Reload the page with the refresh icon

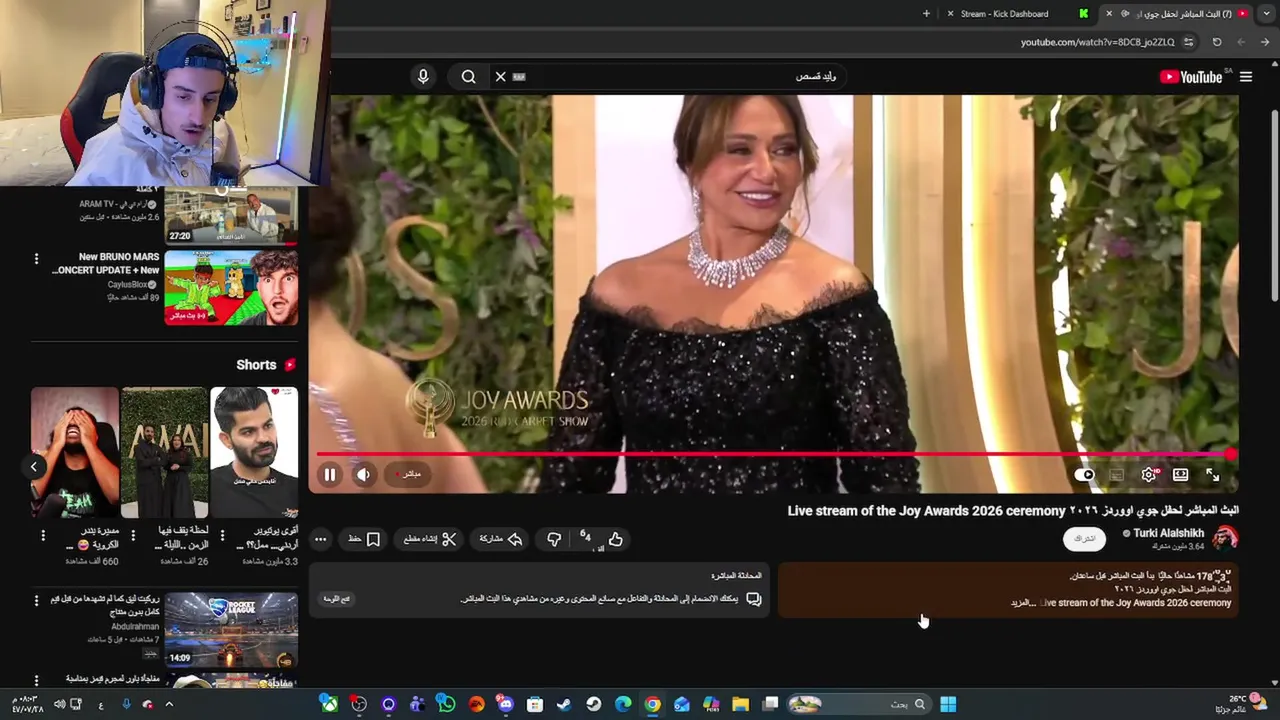[x=1217, y=42]
